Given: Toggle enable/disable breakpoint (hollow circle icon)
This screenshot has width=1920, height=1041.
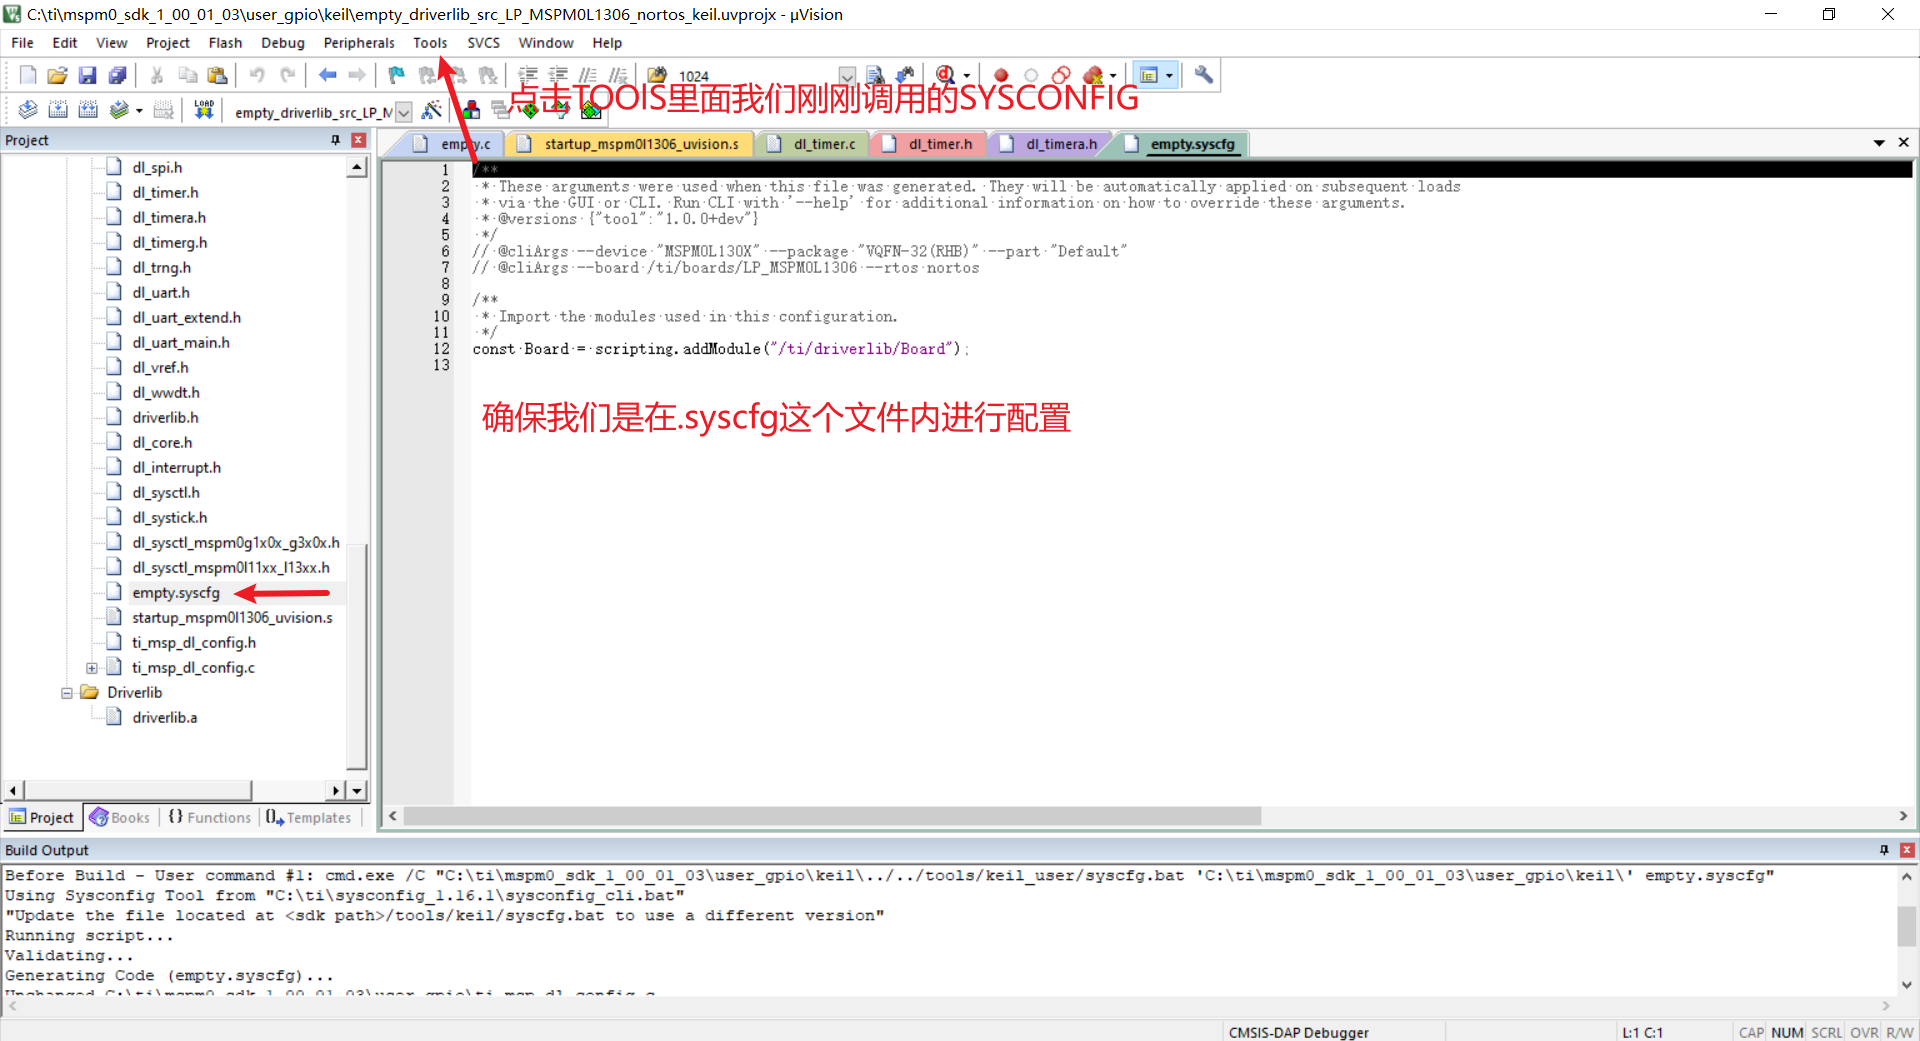Looking at the screenshot, I should [x=1031, y=75].
